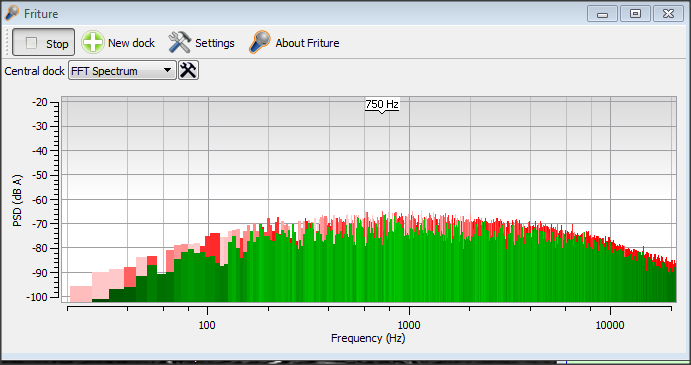This screenshot has height=365, width=691.
Task: Expand the FFT Spectrum dropdown
Action: tap(122, 71)
